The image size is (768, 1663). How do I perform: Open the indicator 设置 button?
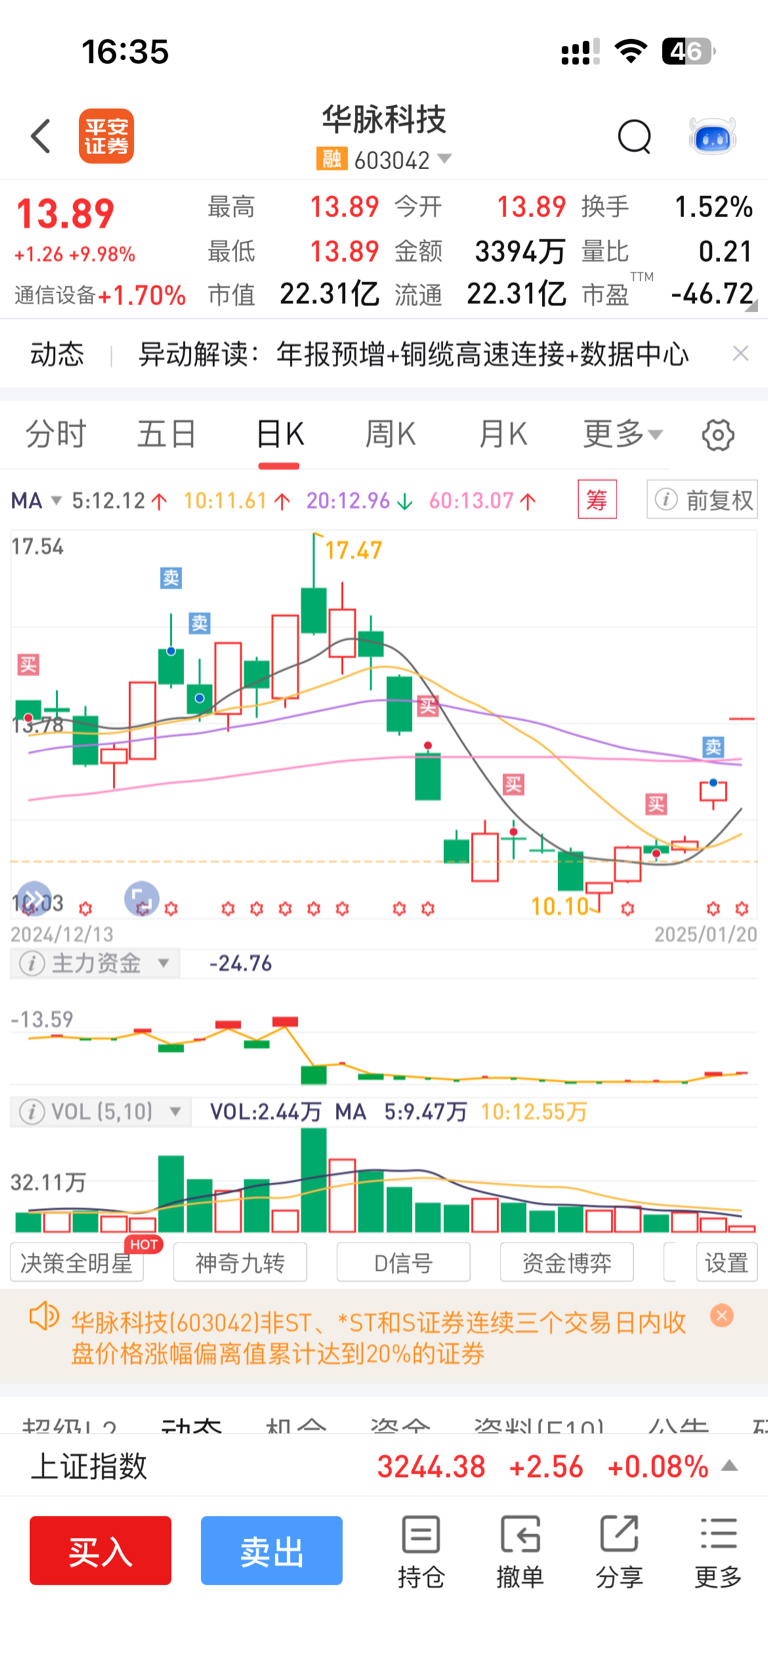[x=726, y=1263]
